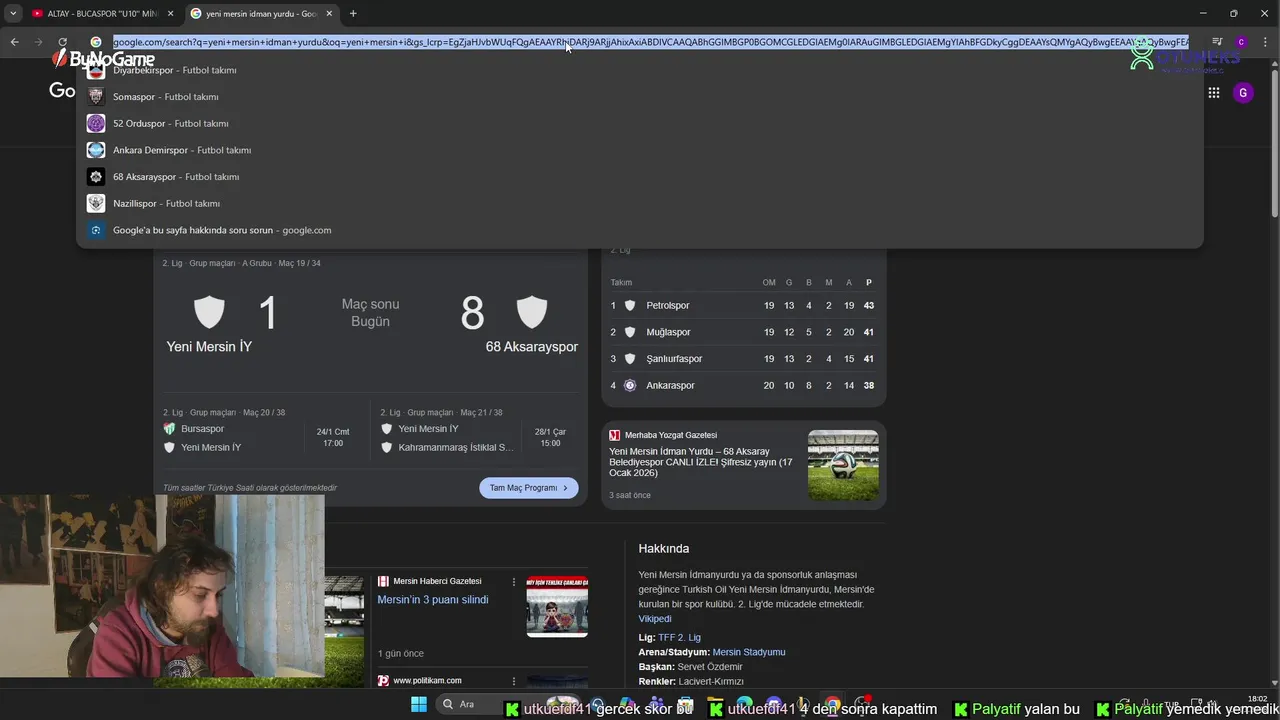Open the Bursaspor vs Yeni Mersin İY match
The image size is (1280, 720).
click(x=262, y=431)
